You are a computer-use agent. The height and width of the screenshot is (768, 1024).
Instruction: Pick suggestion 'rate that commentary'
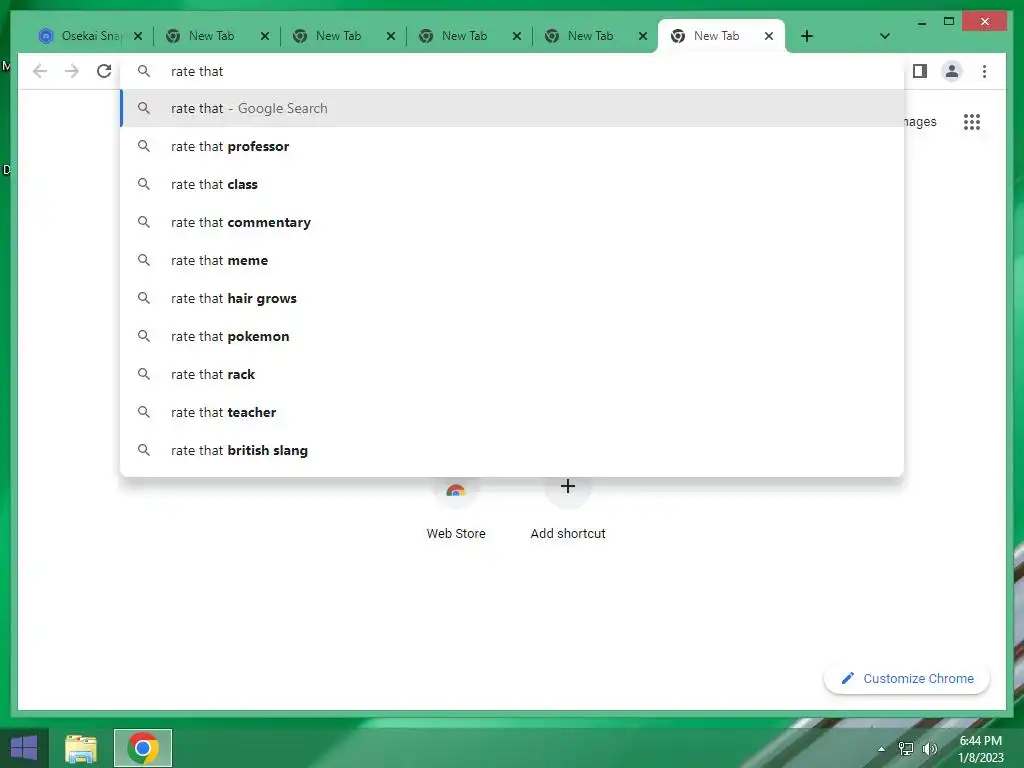513,222
